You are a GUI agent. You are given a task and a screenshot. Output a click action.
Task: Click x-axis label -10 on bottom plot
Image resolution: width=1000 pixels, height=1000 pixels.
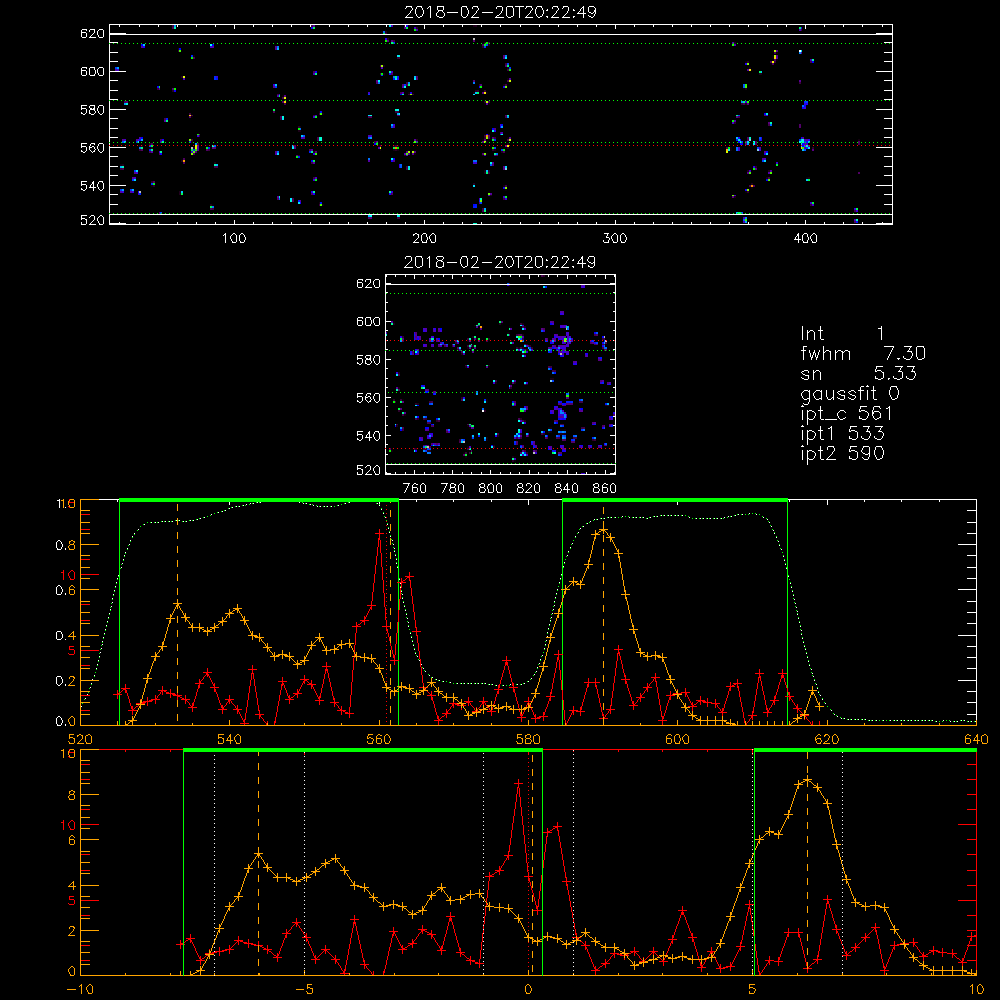[x=80, y=989]
